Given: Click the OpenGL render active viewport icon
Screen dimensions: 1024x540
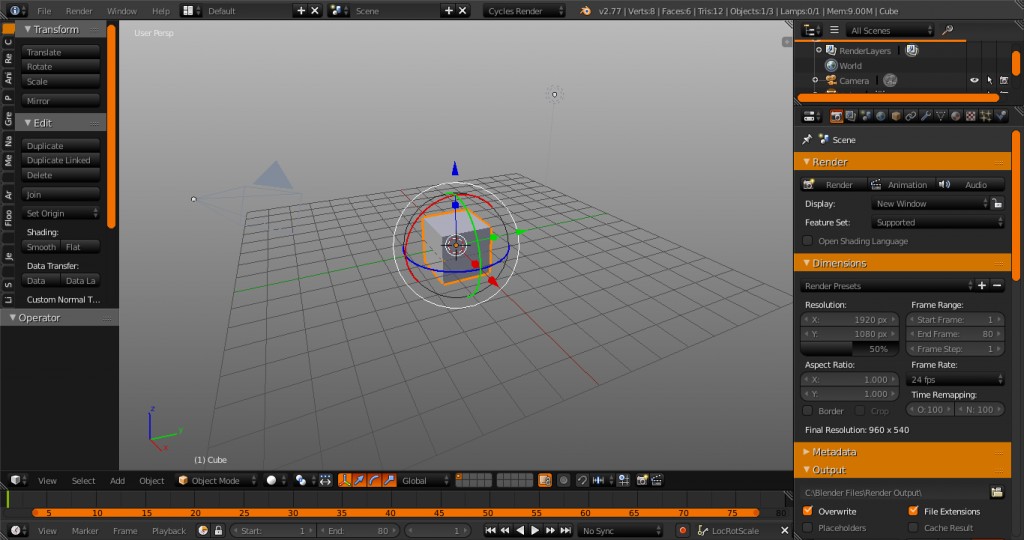Looking at the screenshot, I should point(642,481).
